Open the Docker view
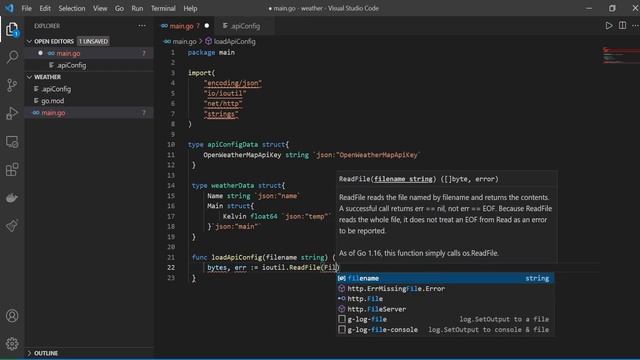640x360 pixels. [x=12, y=198]
